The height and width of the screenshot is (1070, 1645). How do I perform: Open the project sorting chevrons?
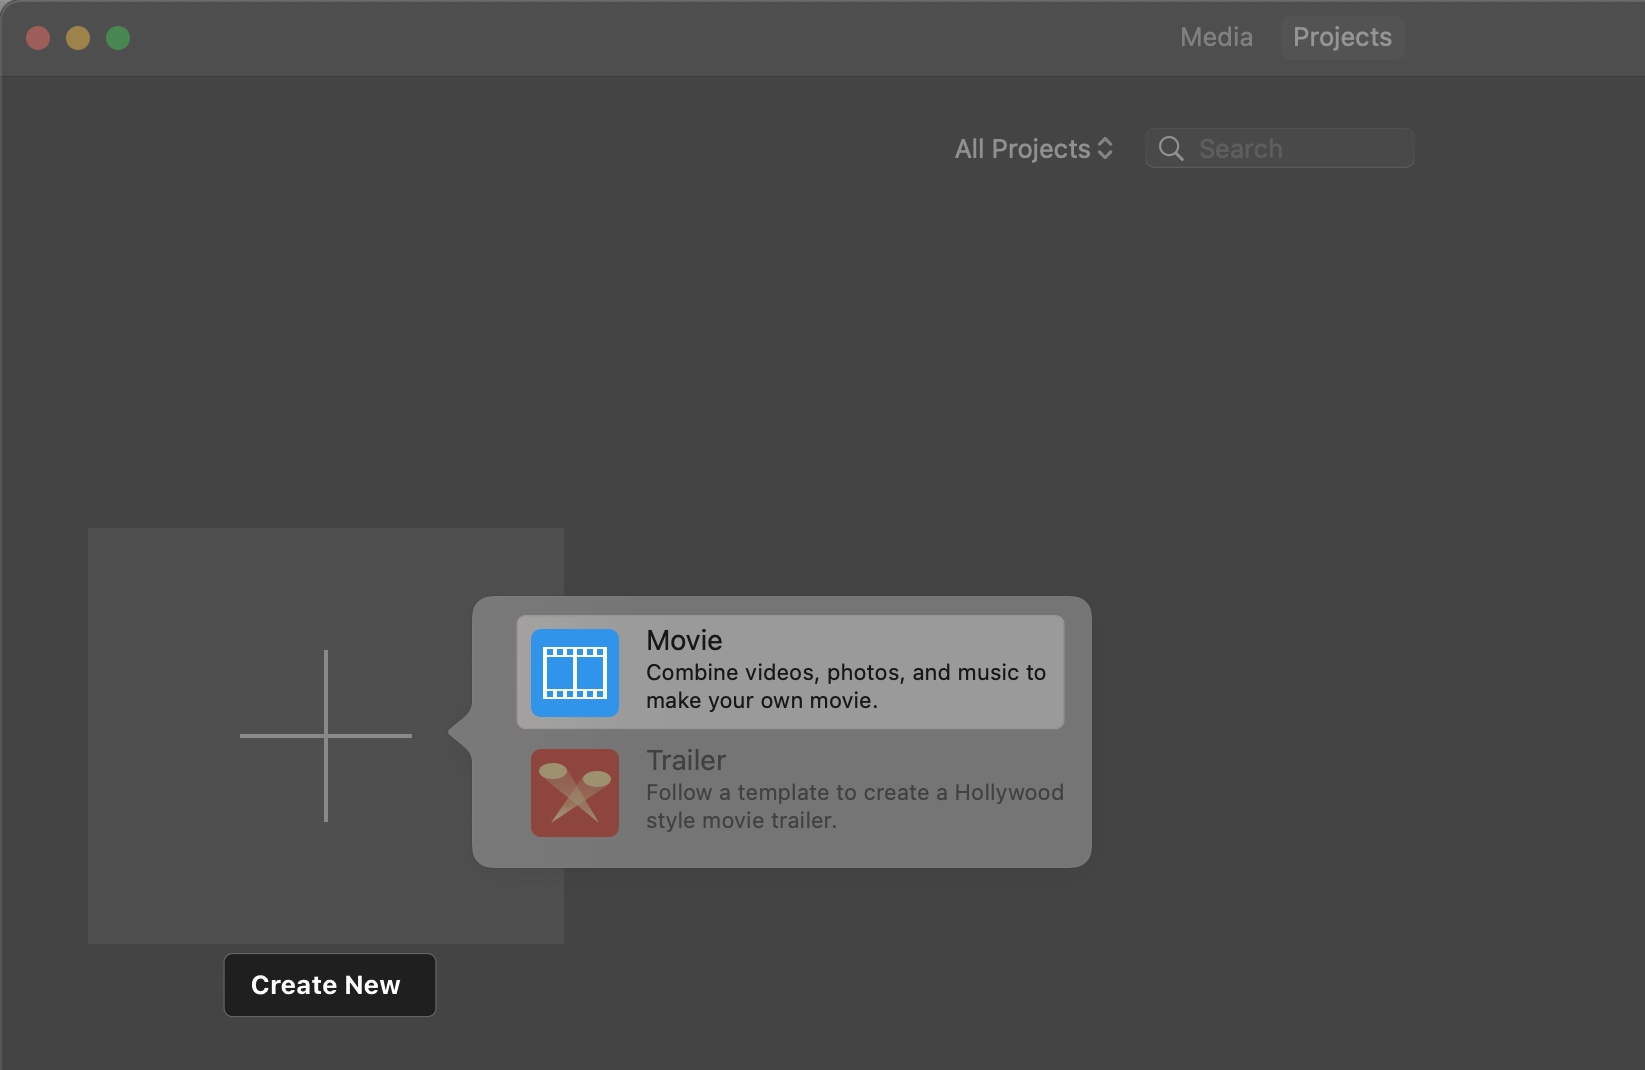[1105, 148]
